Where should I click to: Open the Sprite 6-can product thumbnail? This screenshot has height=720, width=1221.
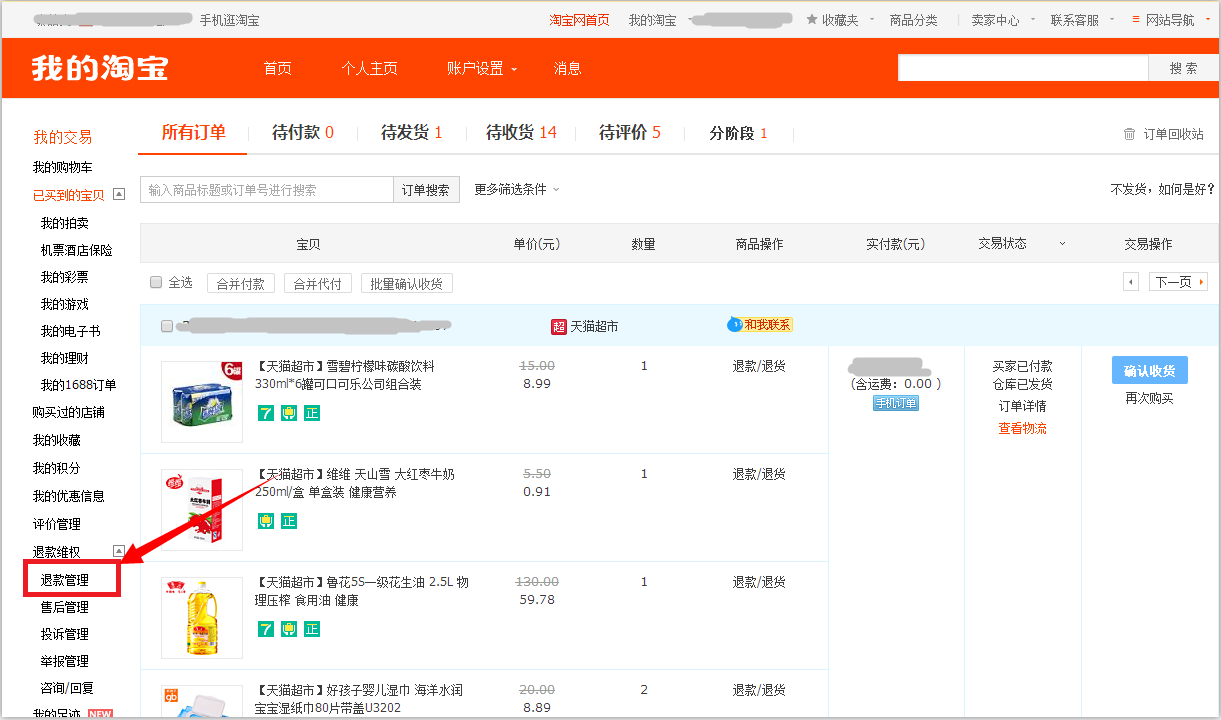(202, 402)
